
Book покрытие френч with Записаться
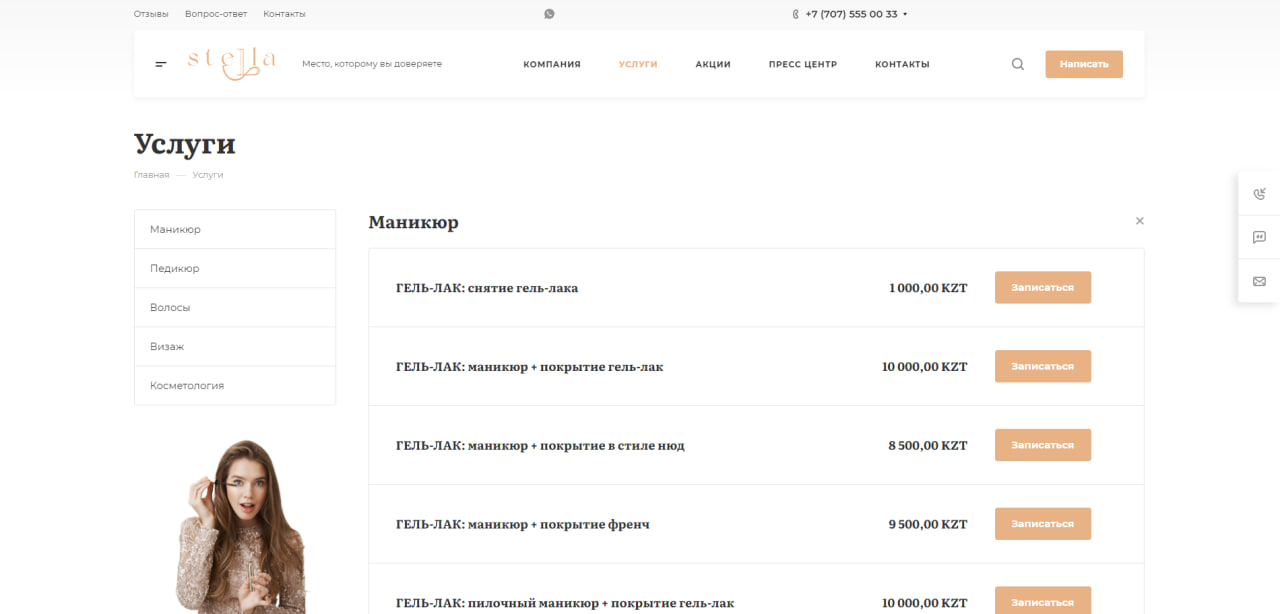[x=1043, y=524]
